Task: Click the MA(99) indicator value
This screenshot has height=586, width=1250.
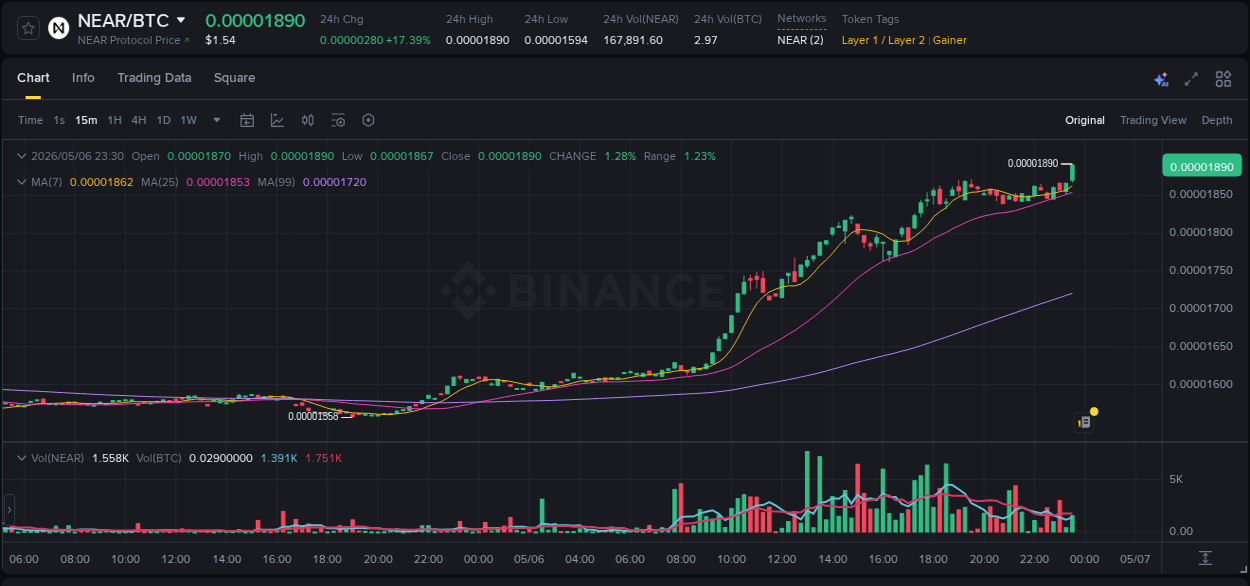Action: (x=334, y=182)
